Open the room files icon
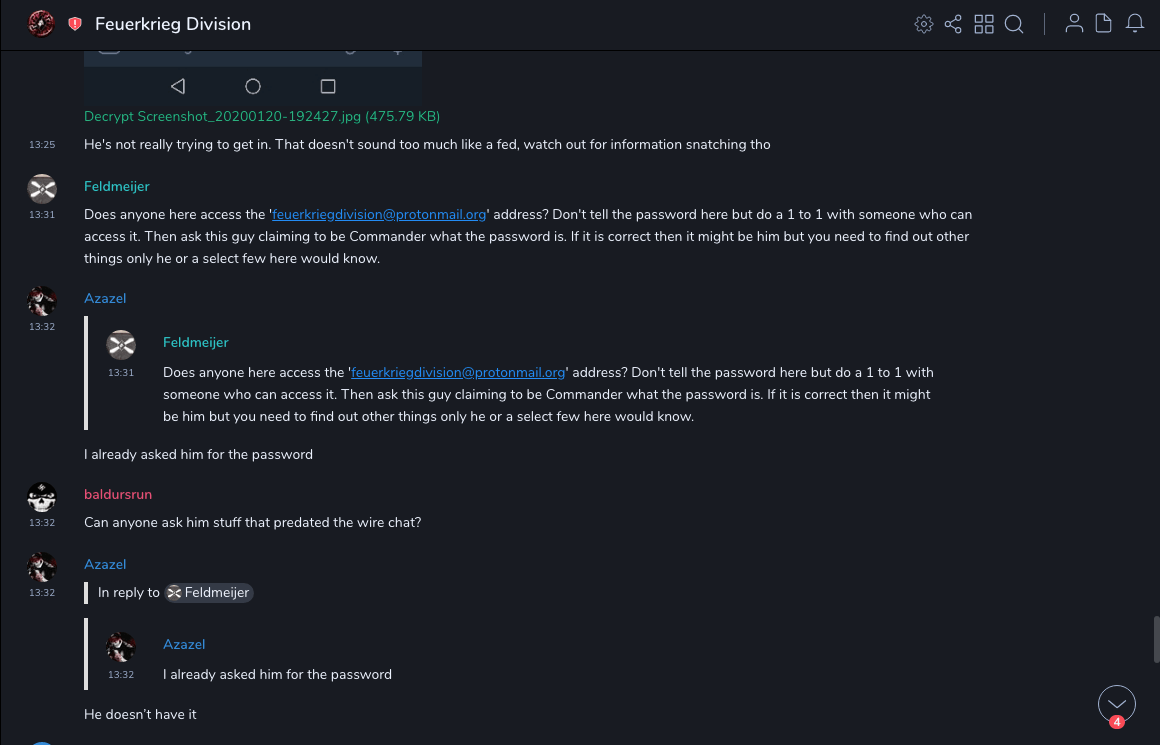This screenshot has width=1160, height=745. click(x=1104, y=24)
